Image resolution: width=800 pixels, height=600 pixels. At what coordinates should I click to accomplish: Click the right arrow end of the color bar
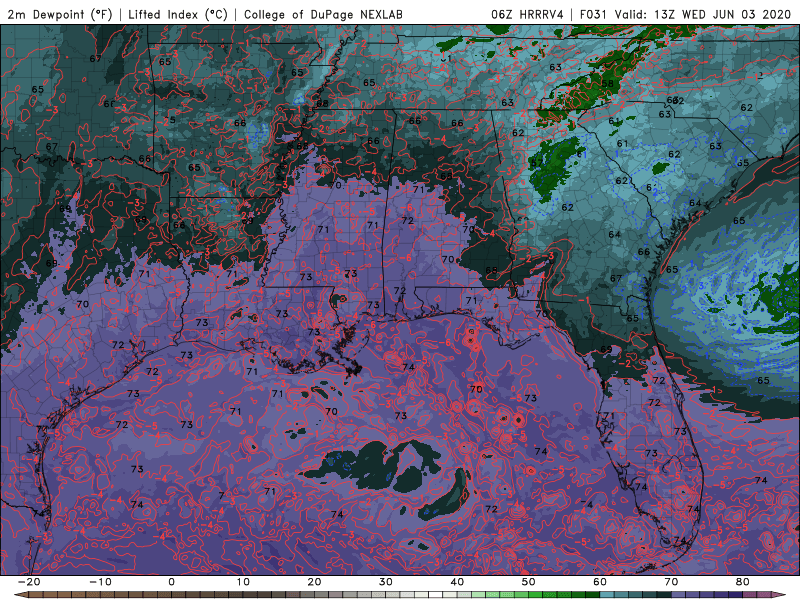781,595
